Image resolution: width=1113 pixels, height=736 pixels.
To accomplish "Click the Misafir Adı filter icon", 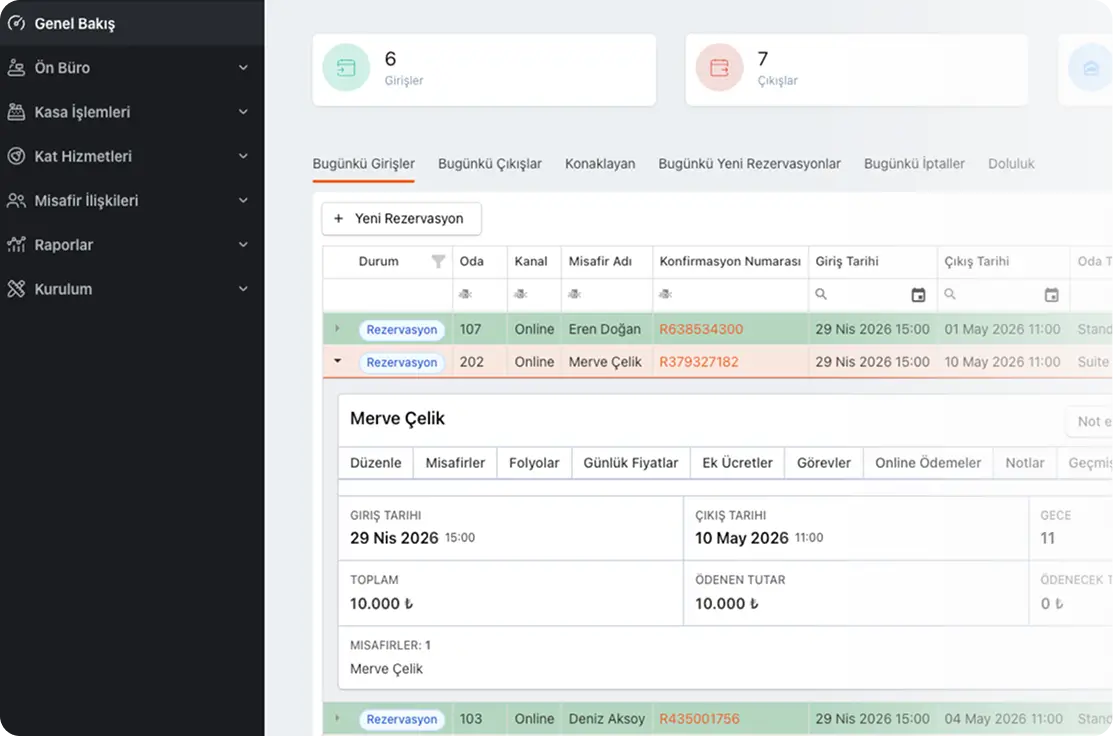I will tap(575, 294).
